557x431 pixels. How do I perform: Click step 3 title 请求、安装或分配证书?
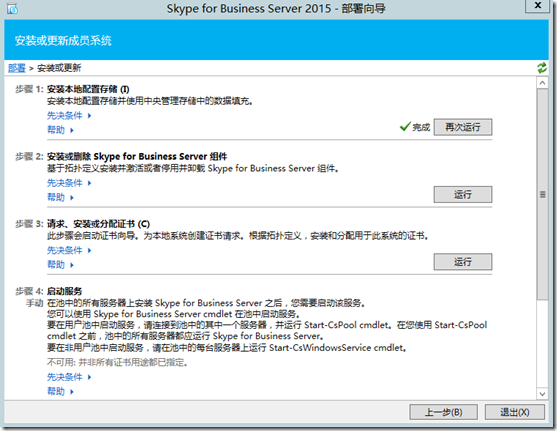(98, 224)
